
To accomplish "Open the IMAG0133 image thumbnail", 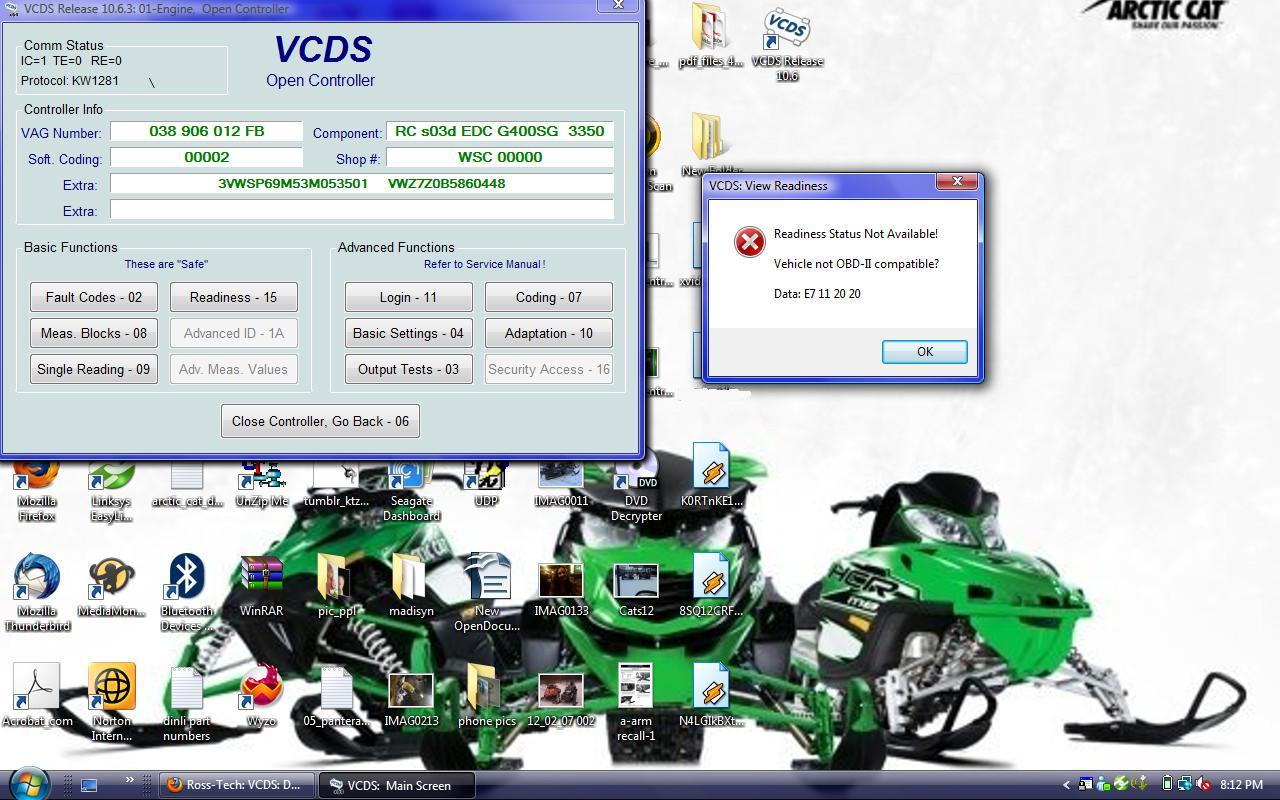I will 560,585.
